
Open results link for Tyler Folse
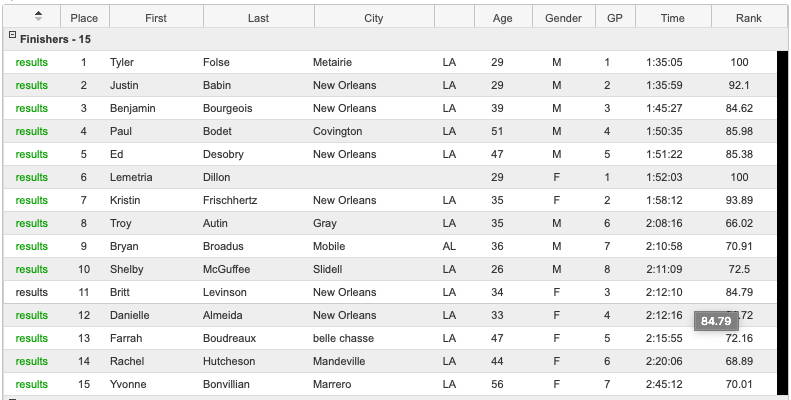(32, 63)
